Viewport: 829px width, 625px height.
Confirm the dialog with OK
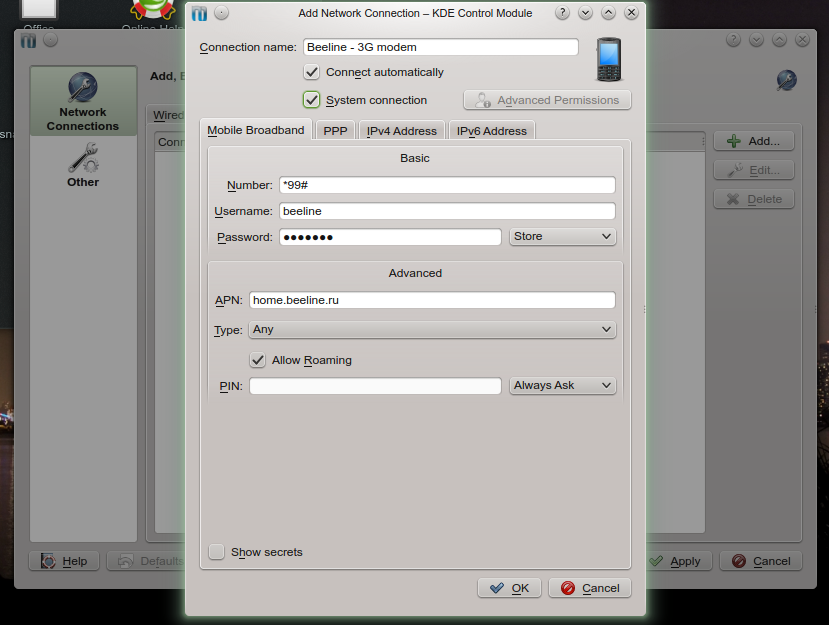pyautogui.click(x=509, y=588)
